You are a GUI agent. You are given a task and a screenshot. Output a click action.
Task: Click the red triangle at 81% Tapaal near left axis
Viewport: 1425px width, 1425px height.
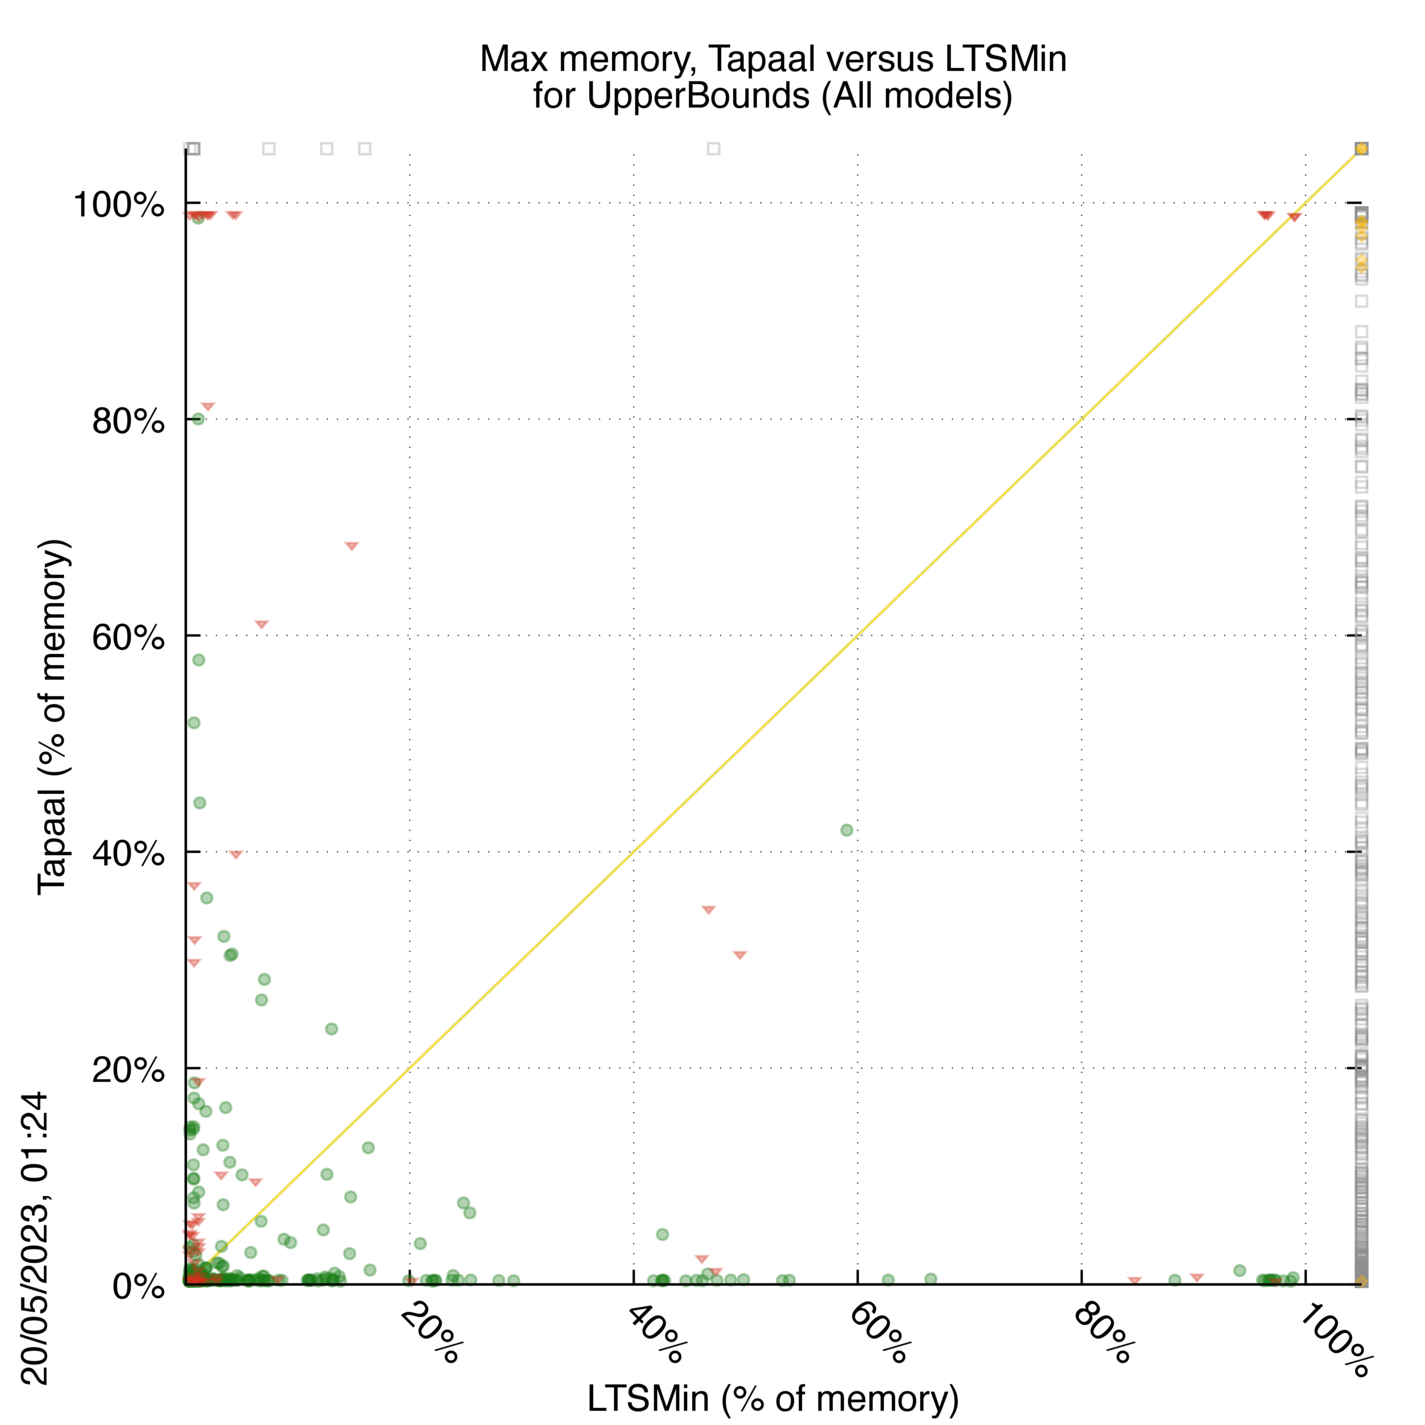[x=207, y=407]
